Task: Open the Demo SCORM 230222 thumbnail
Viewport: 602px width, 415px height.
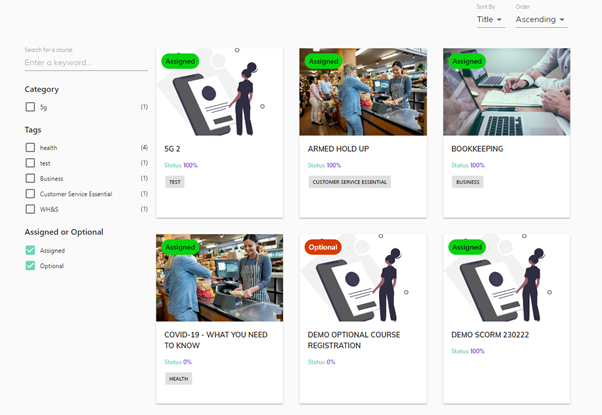Action: pyautogui.click(x=506, y=278)
